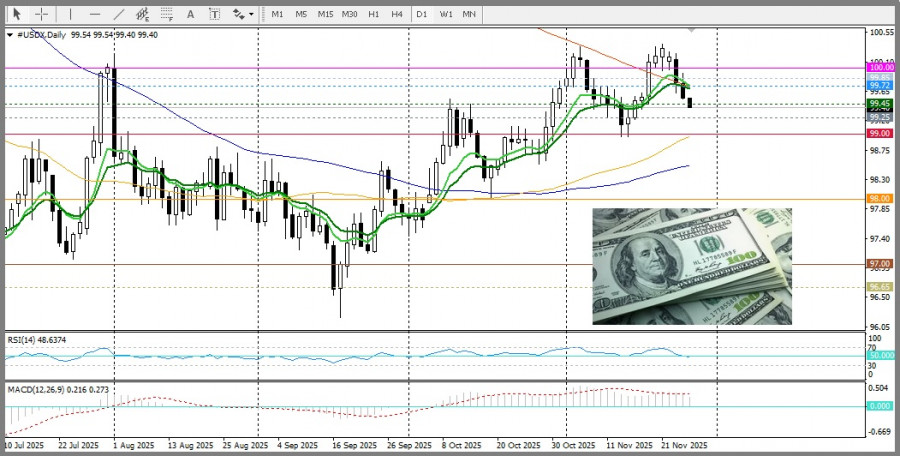Select the Fibonacci retracement tool

(167, 14)
